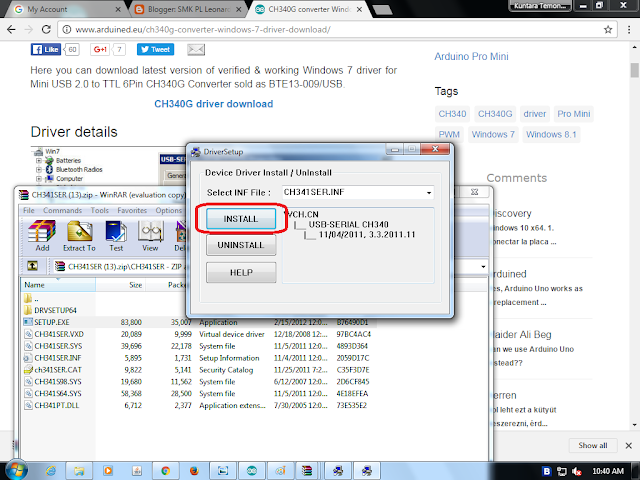
Task: Open the Select INF File dropdown
Action: (x=429, y=192)
